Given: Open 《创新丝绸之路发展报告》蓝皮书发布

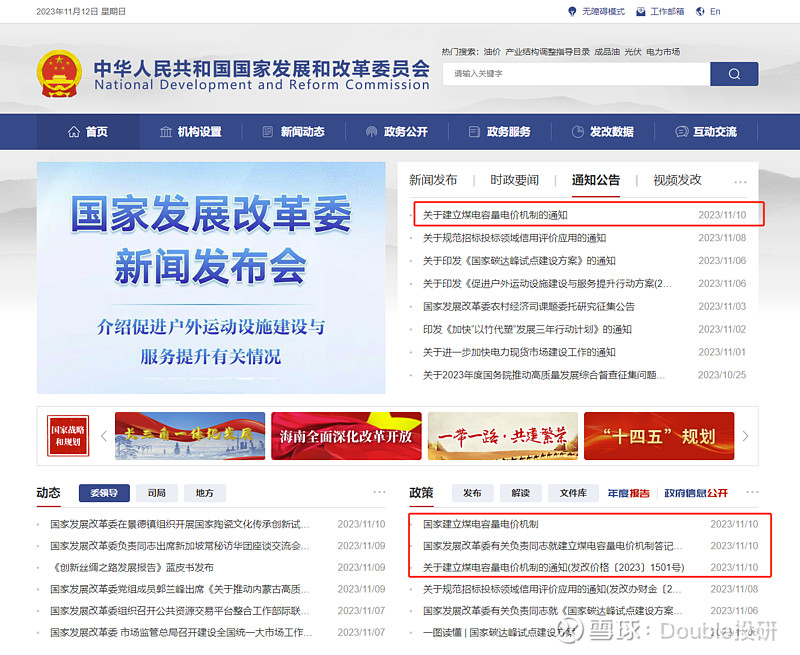Looking at the screenshot, I should [132, 568].
